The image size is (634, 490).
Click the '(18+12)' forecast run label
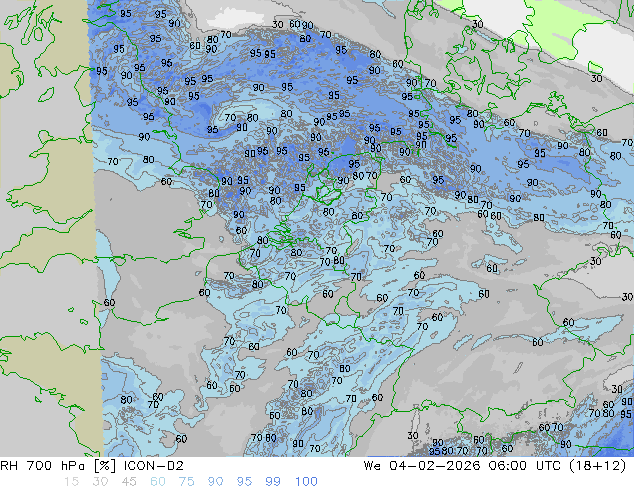coord(597,466)
